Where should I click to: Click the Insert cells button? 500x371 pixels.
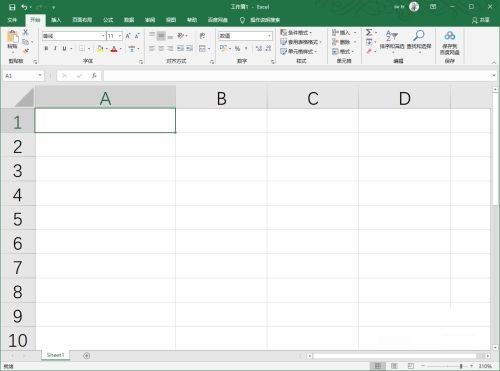(x=344, y=32)
